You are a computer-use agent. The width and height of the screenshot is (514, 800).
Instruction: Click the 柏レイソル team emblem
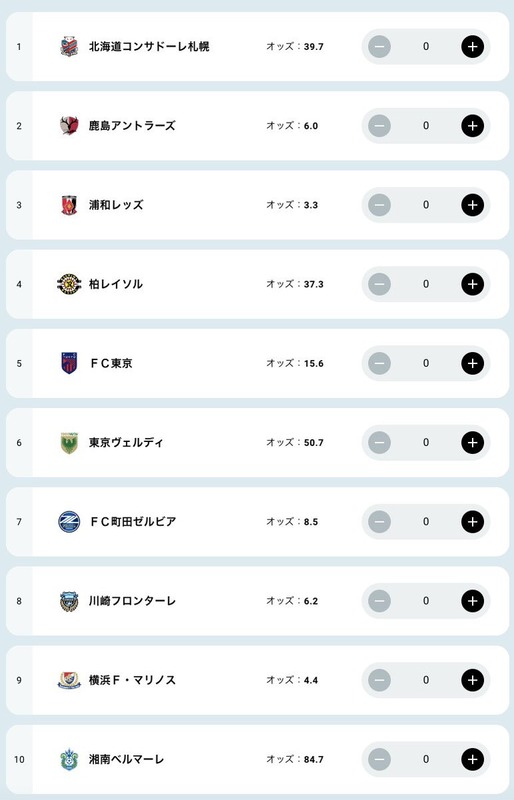(x=69, y=284)
